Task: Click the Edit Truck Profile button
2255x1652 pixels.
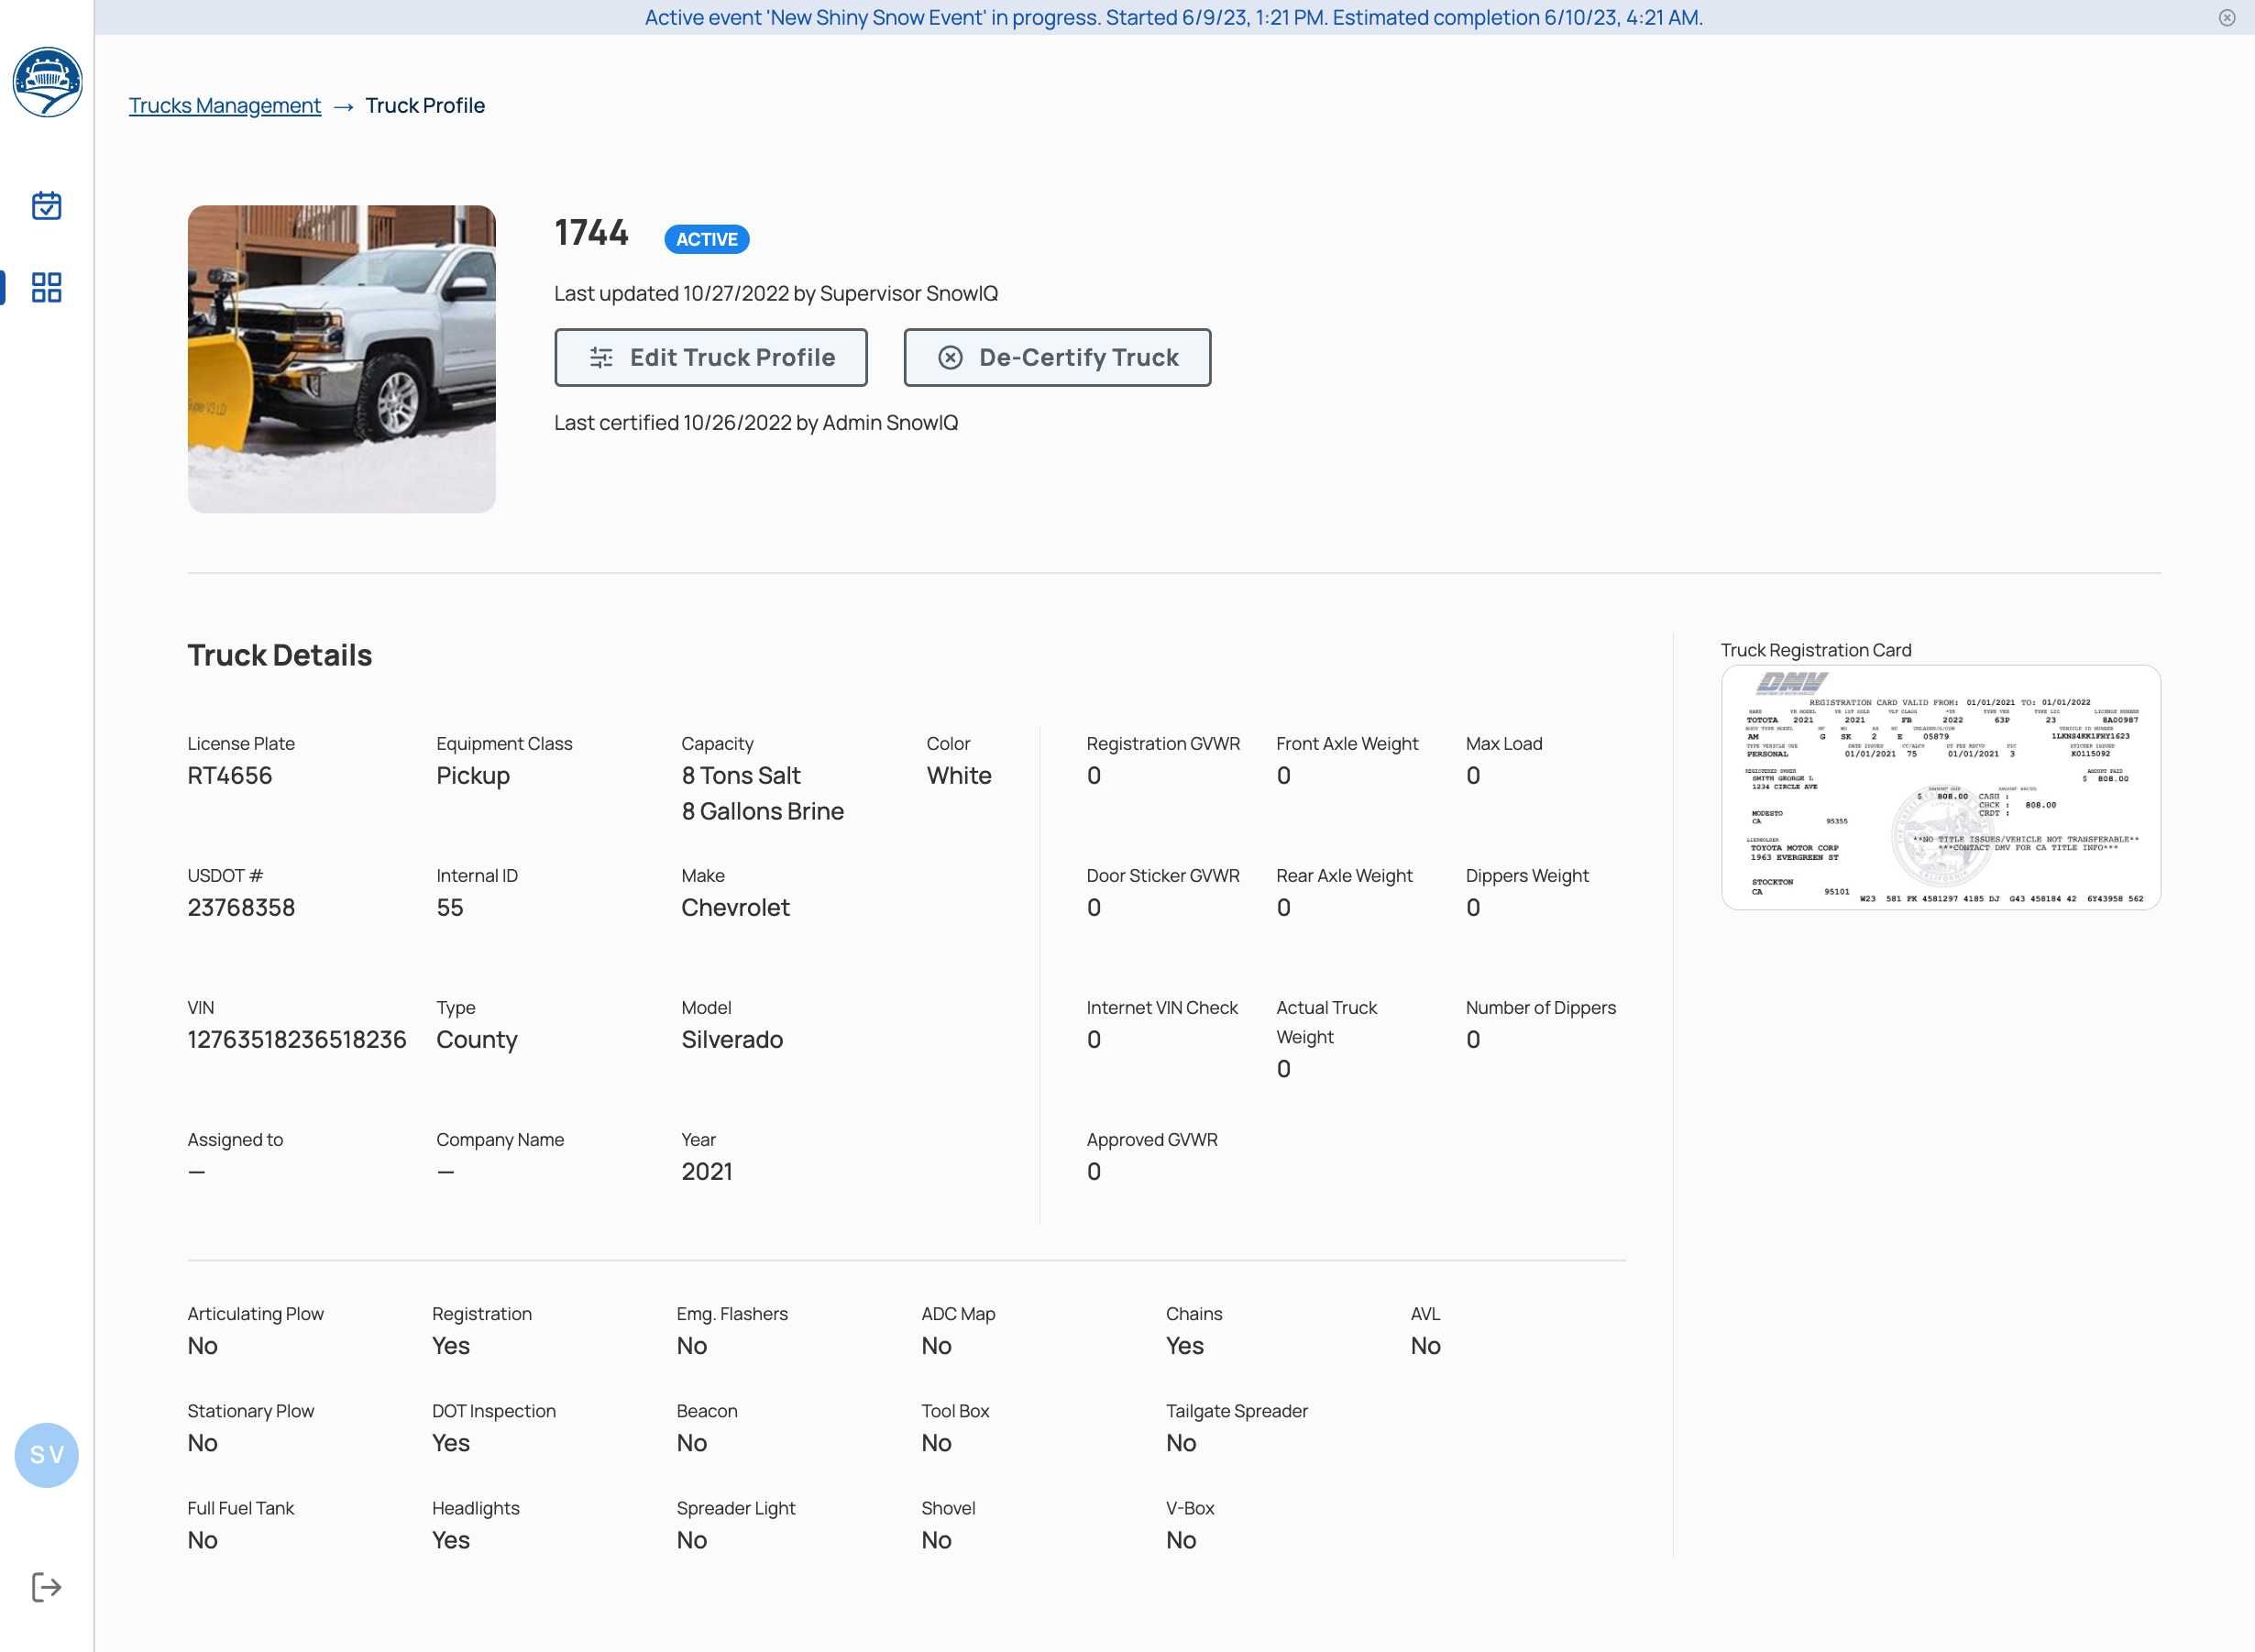Action: 710,357
